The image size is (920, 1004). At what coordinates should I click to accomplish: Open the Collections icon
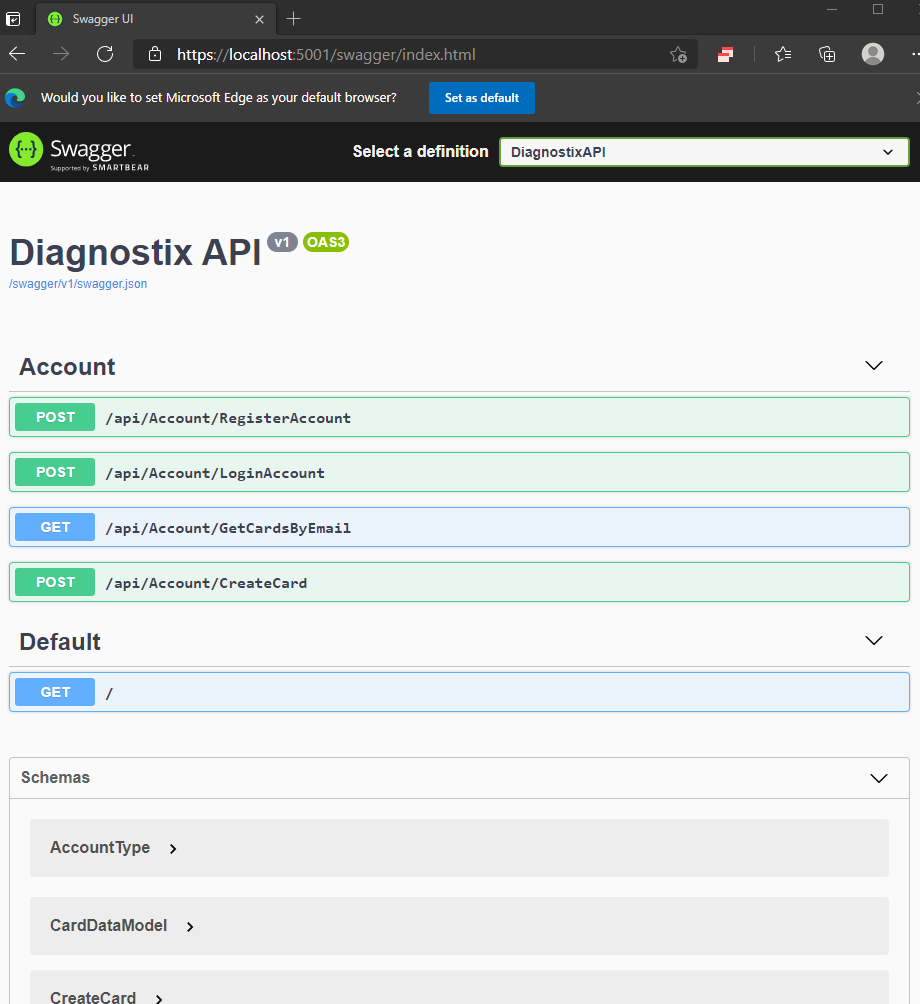(827, 54)
